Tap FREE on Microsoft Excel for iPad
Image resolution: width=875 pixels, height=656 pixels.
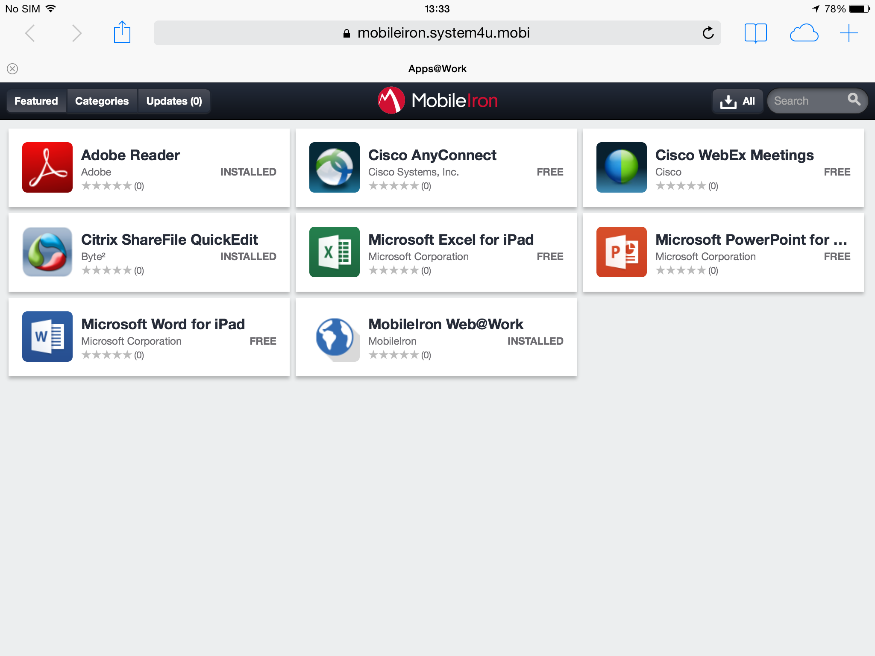point(550,256)
